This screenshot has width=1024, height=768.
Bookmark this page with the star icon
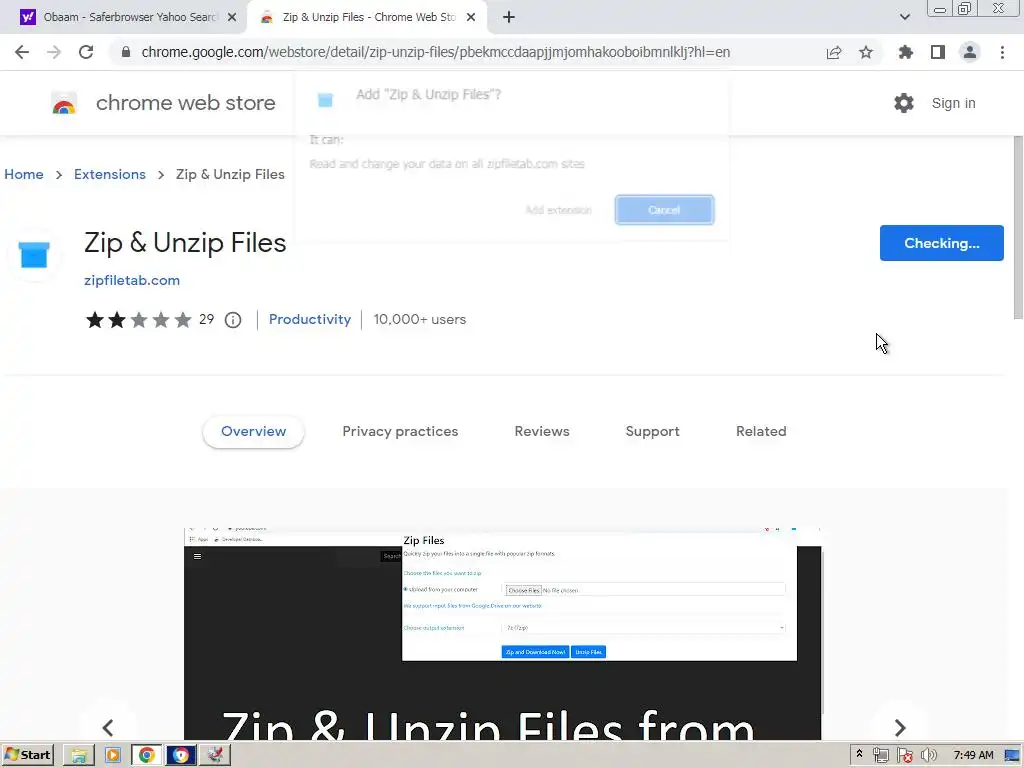click(866, 52)
